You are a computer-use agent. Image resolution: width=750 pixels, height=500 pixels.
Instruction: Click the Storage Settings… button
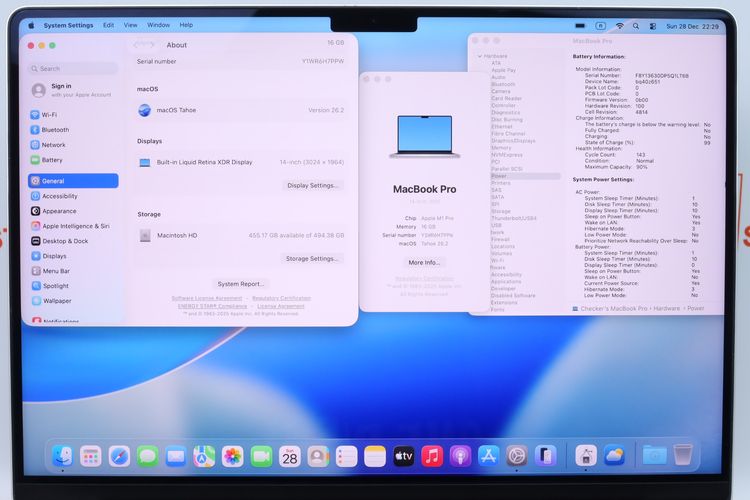point(312,258)
